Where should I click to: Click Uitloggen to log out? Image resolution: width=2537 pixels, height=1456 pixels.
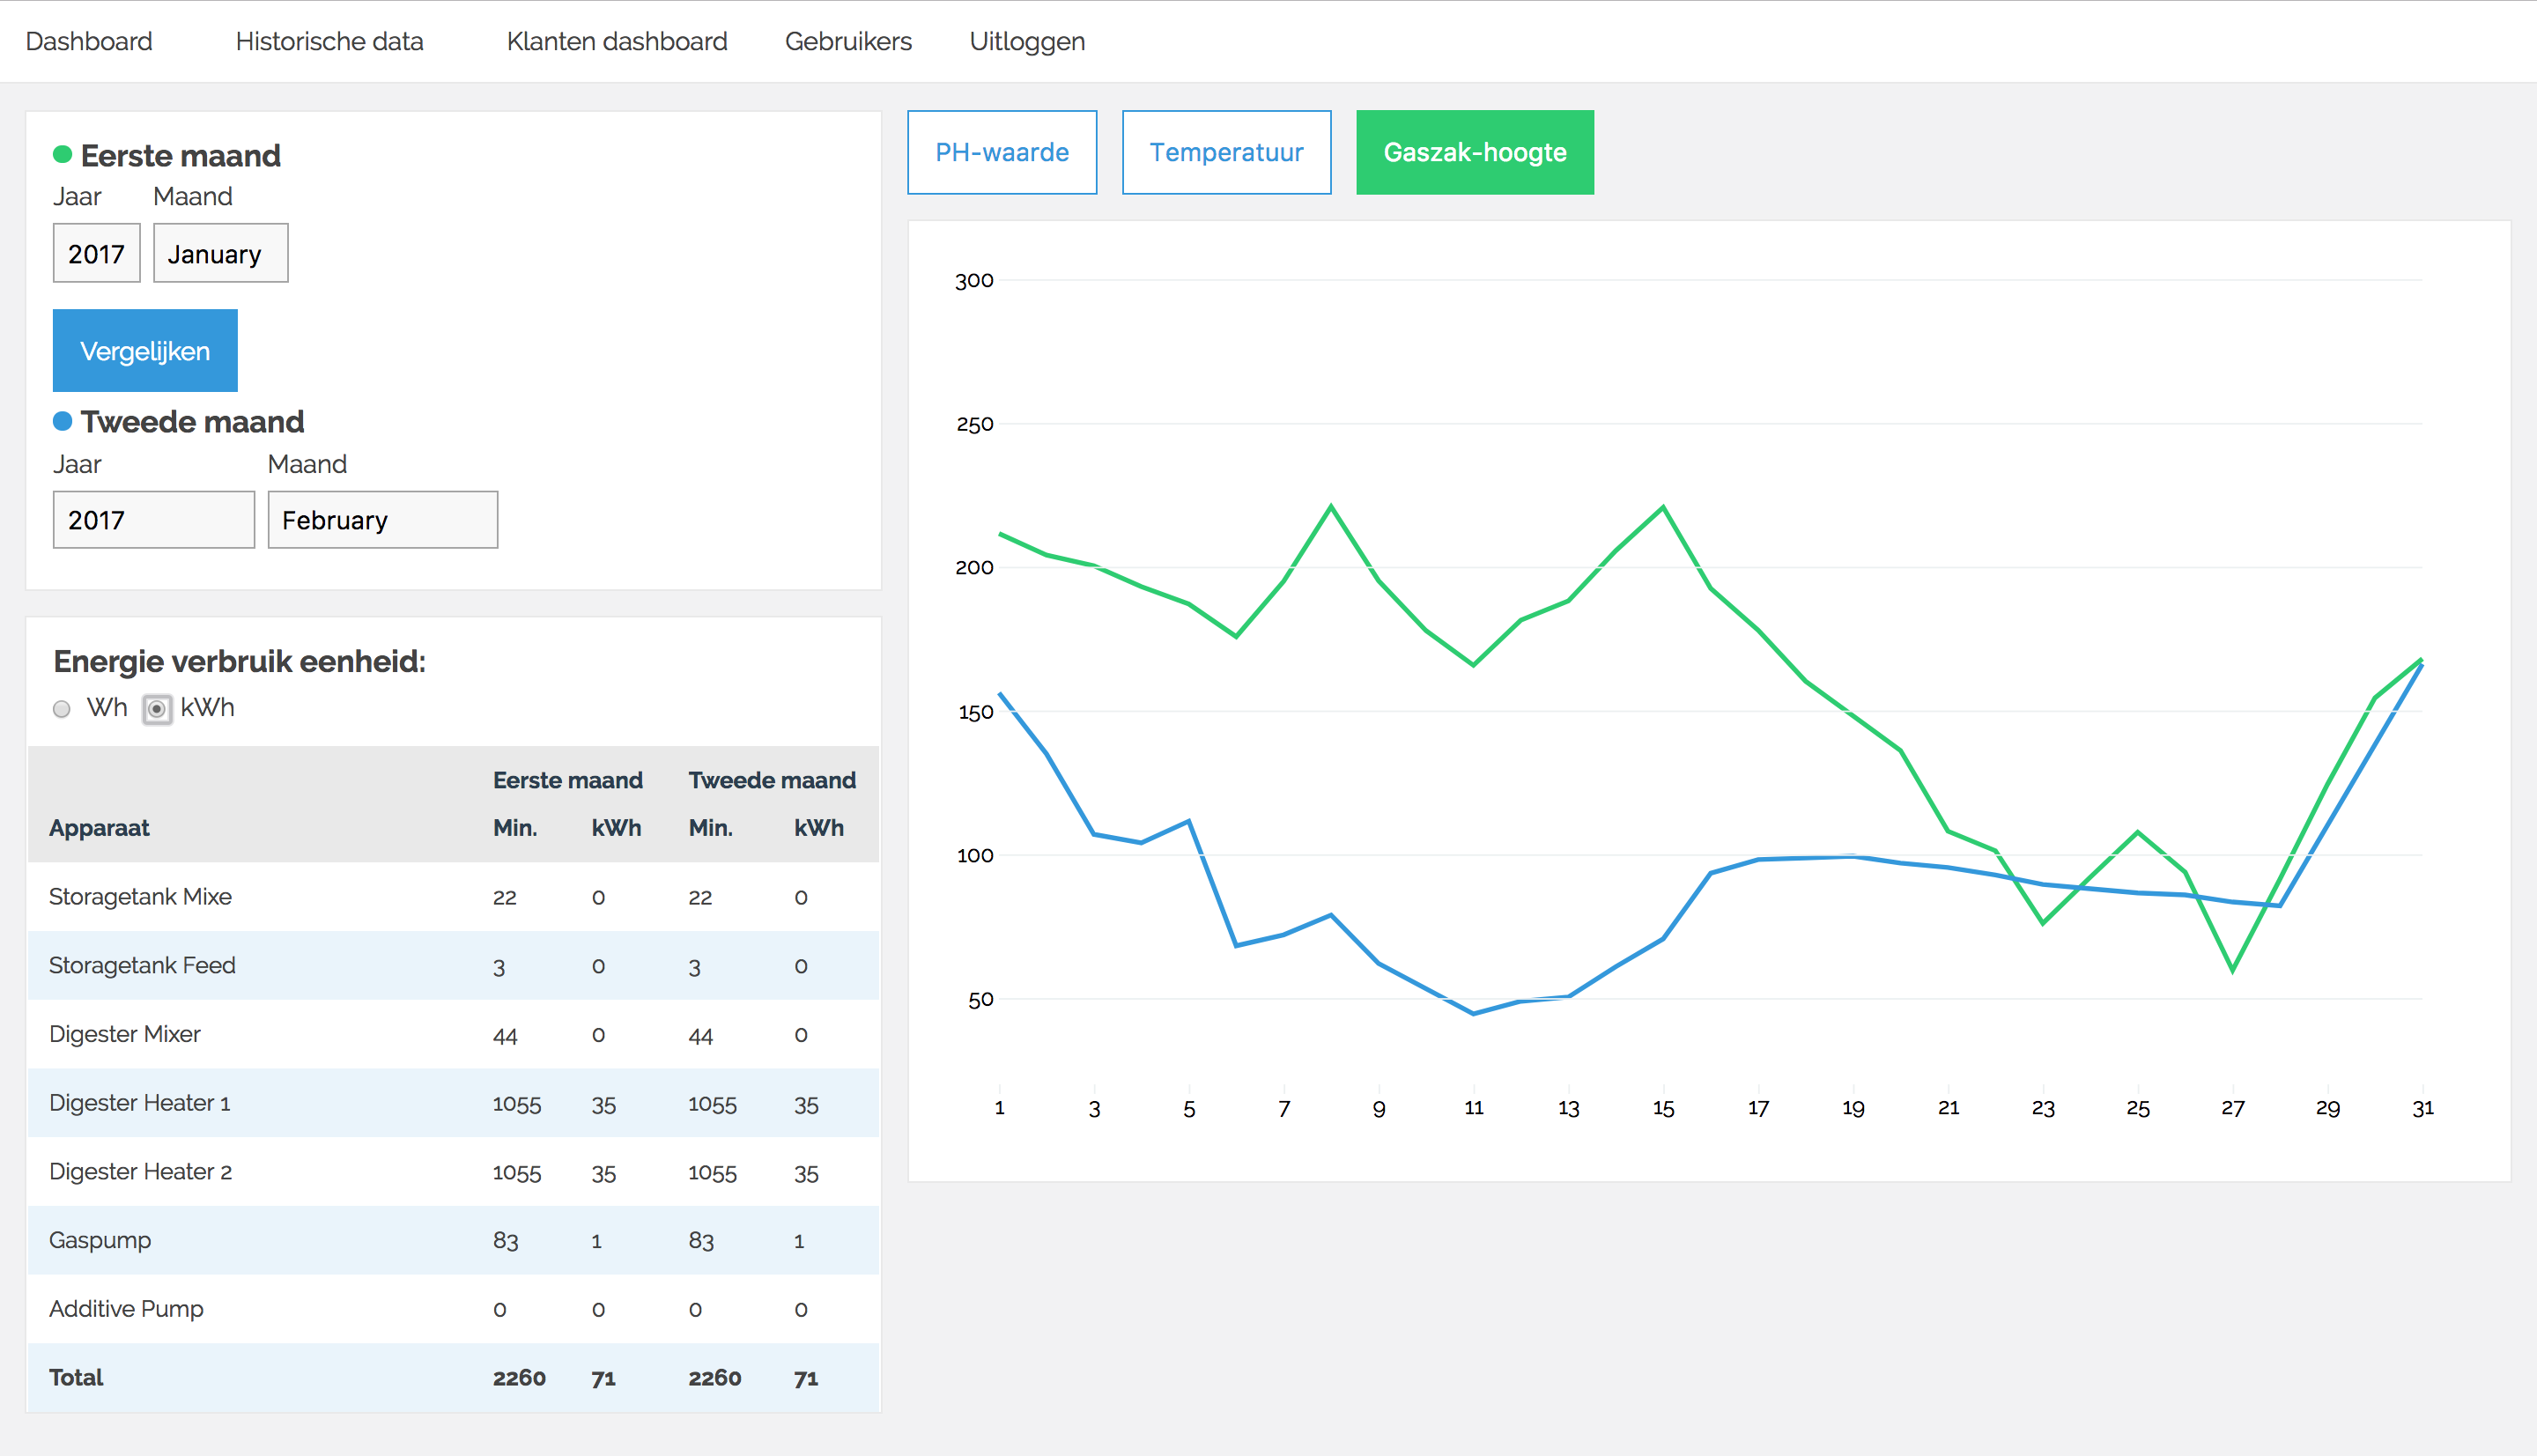[x=1027, y=41]
